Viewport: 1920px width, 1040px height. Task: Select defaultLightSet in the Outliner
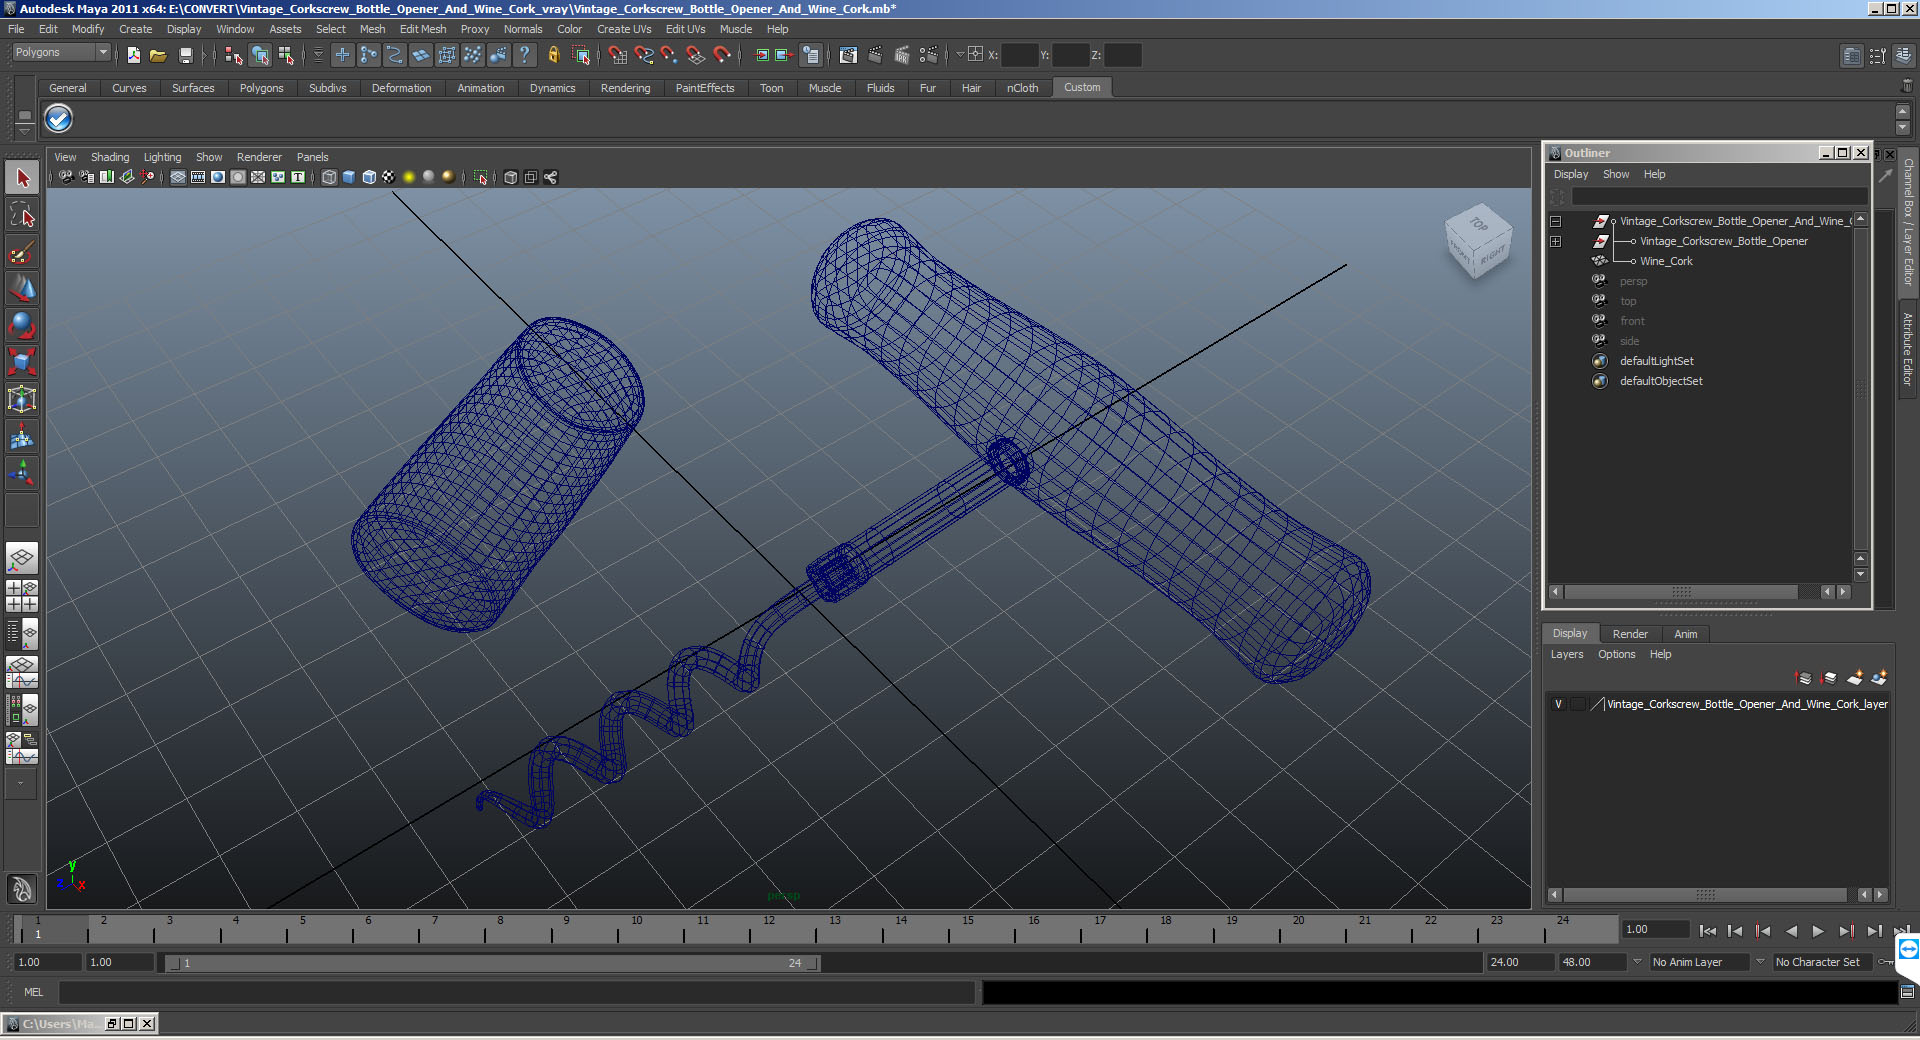point(1656,361)
